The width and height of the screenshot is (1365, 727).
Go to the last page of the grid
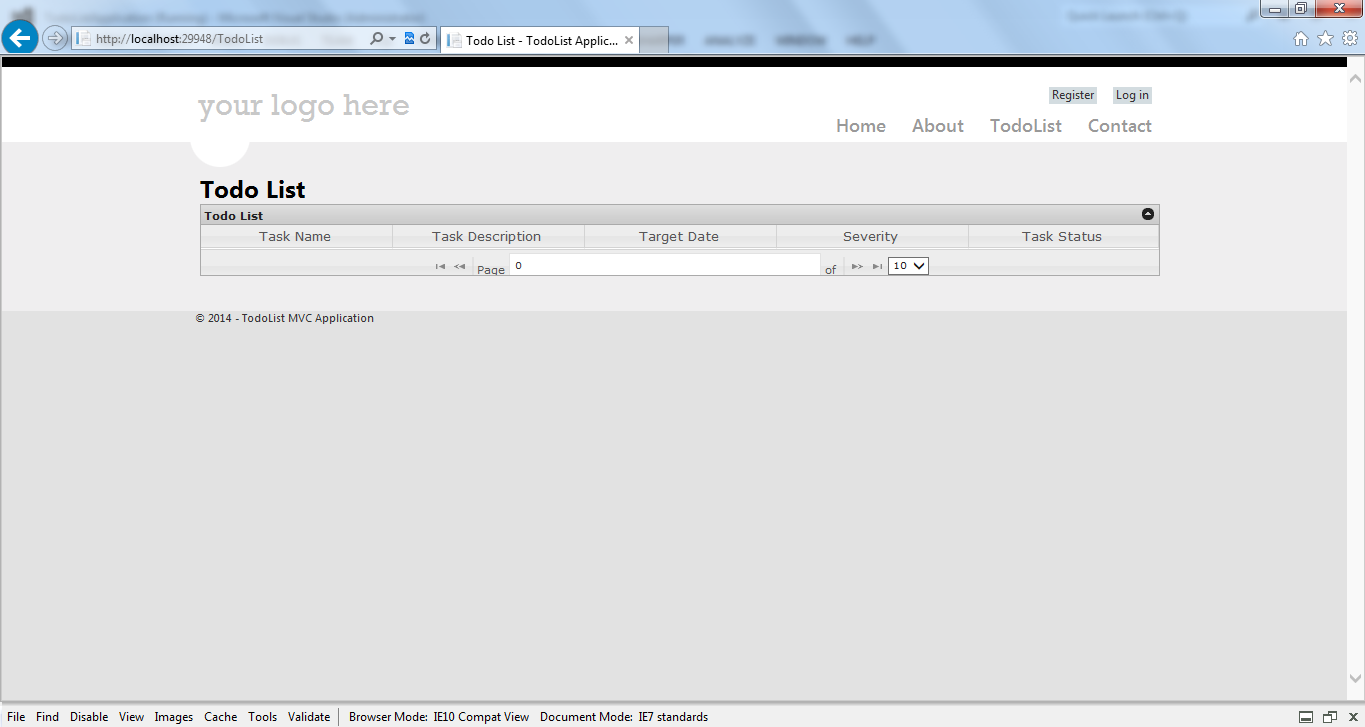coord(877,266)
